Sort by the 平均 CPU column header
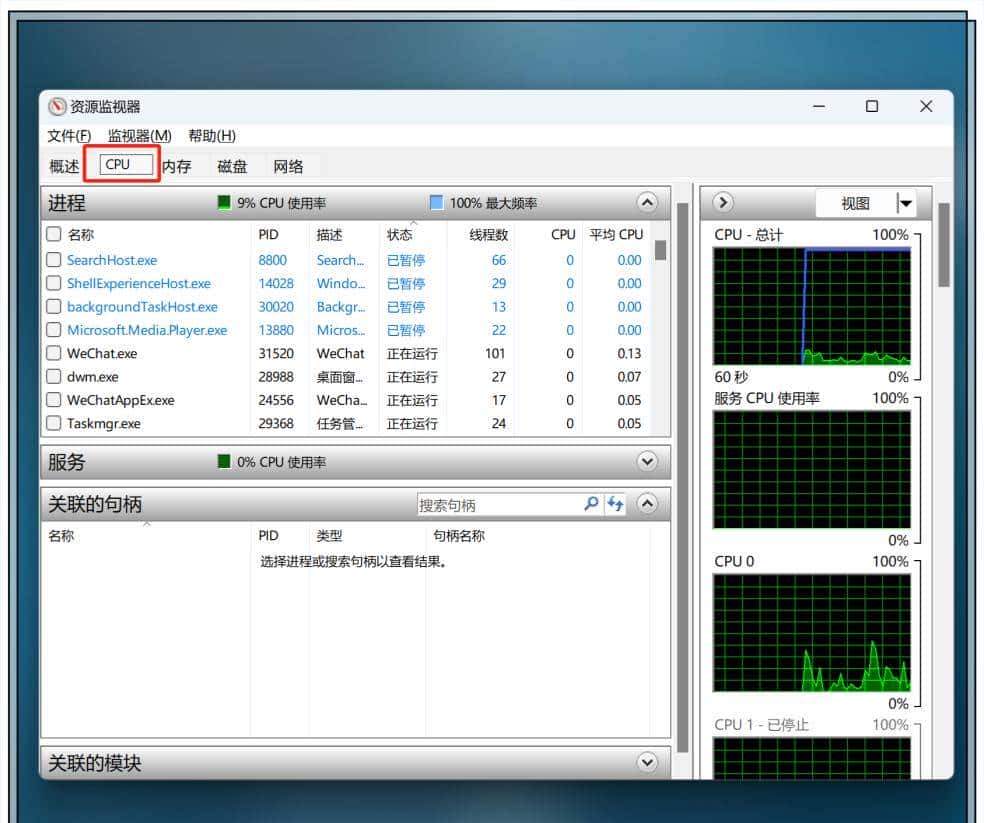Viewport: 984px width, 823px height. click(x=615, y=235)
